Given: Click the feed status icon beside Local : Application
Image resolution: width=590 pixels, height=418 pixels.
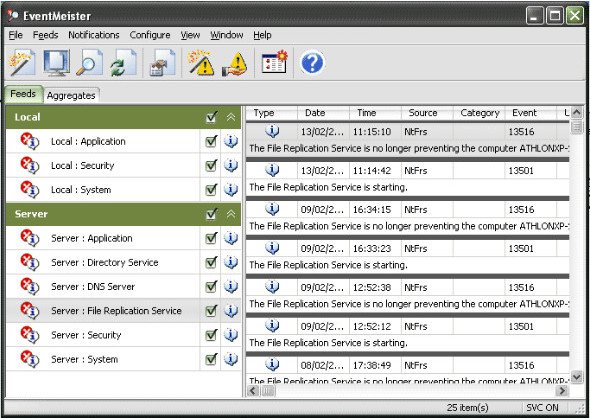Looking at the screenshot, I should 30,141.
